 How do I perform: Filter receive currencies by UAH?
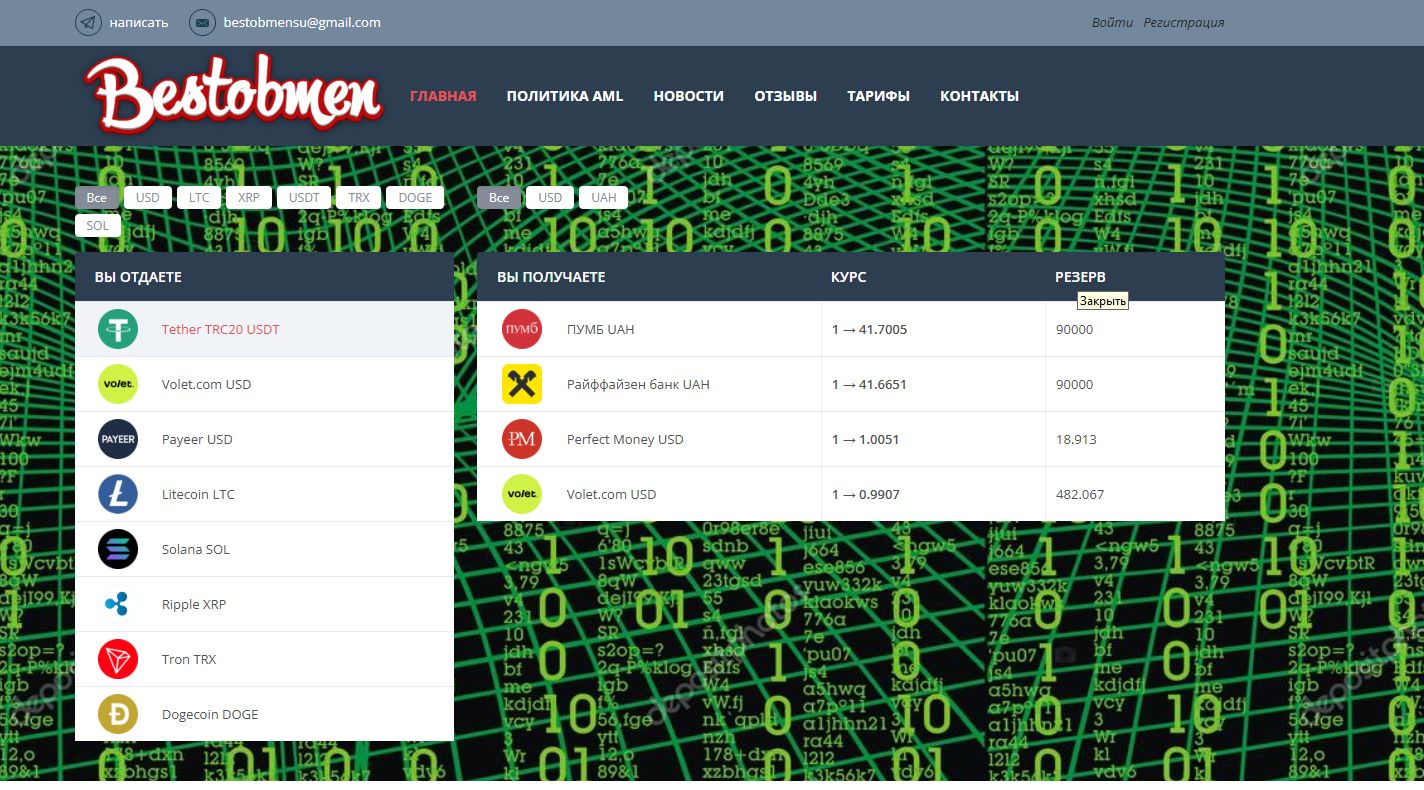point(604,197)
